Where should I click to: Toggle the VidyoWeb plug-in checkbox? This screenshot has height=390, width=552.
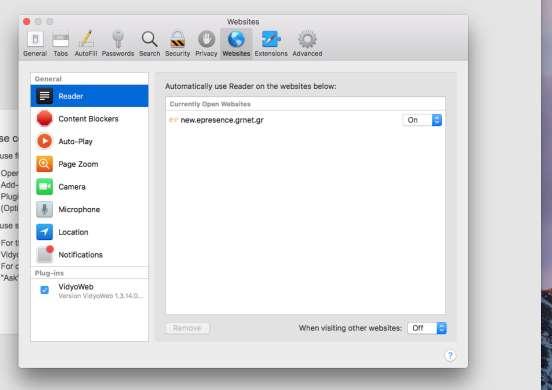click(x=44, y=290)
